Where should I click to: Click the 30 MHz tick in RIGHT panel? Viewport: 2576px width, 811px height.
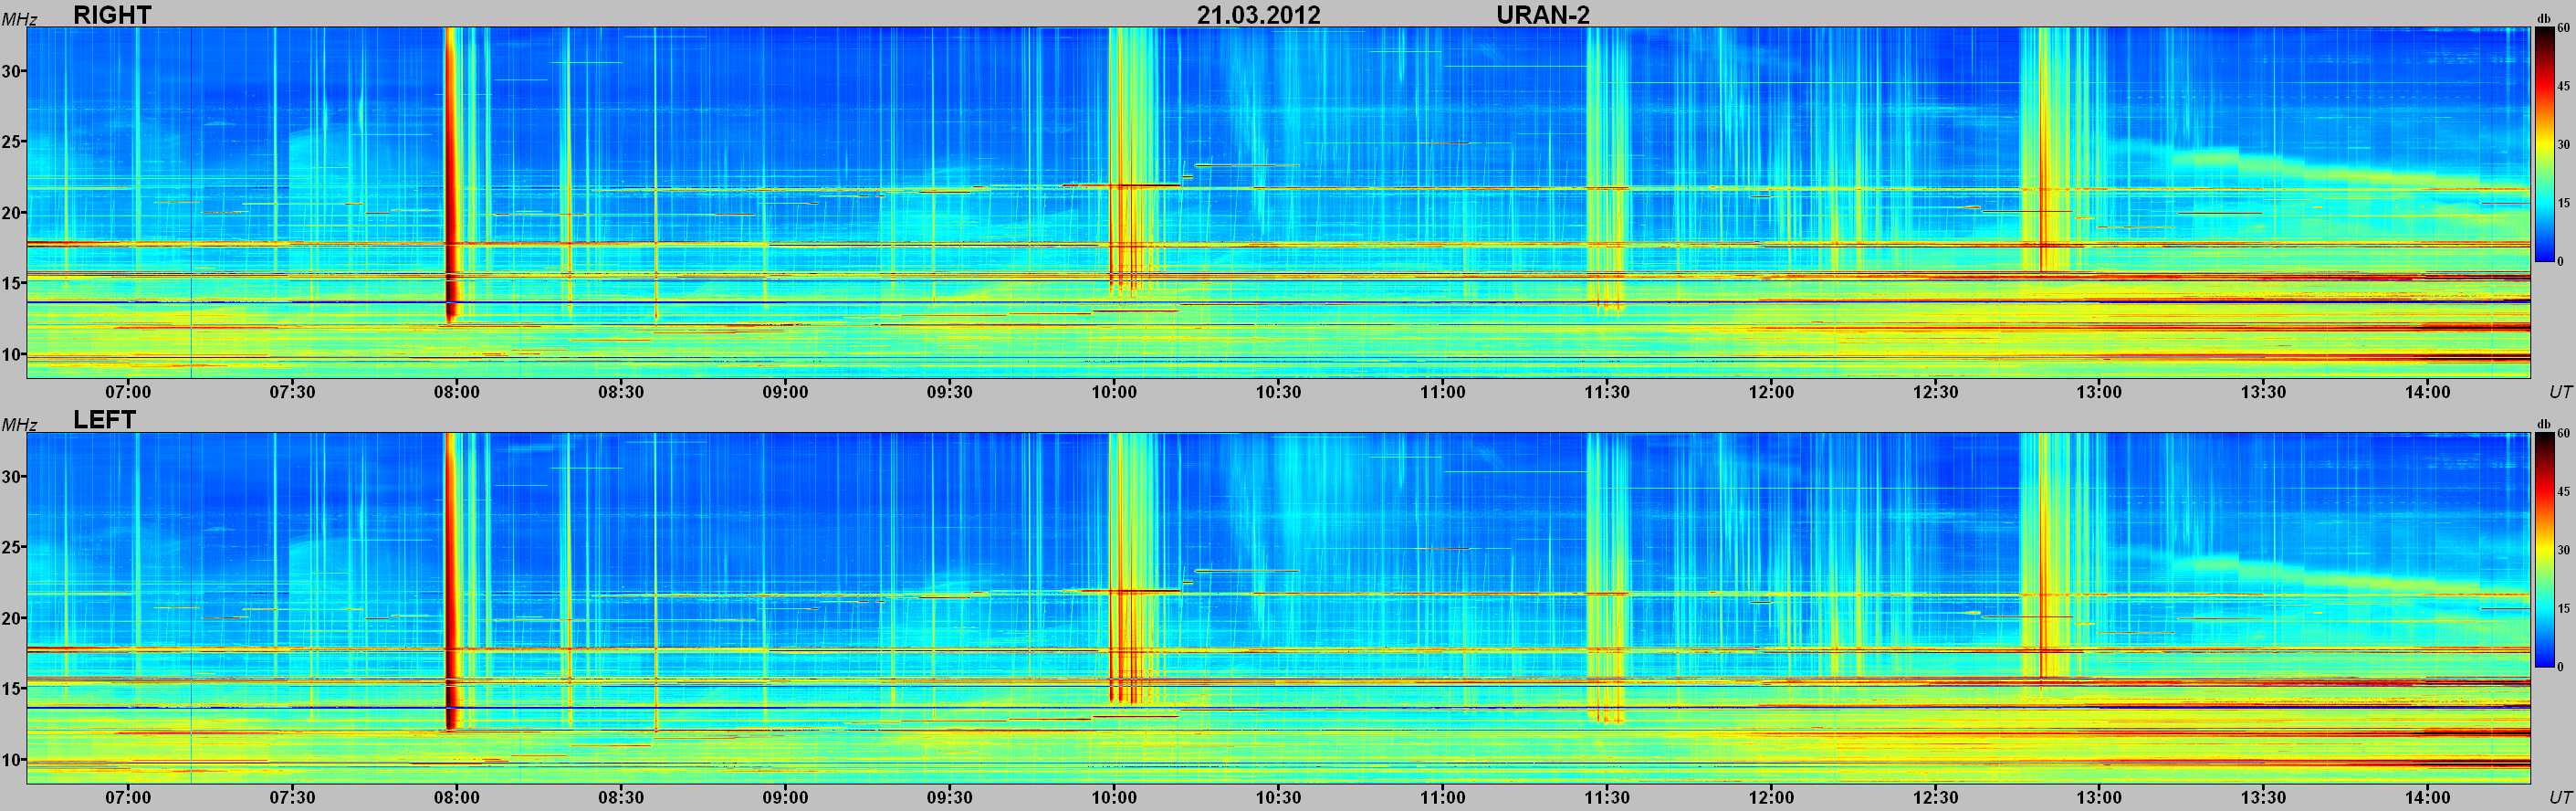12,71
